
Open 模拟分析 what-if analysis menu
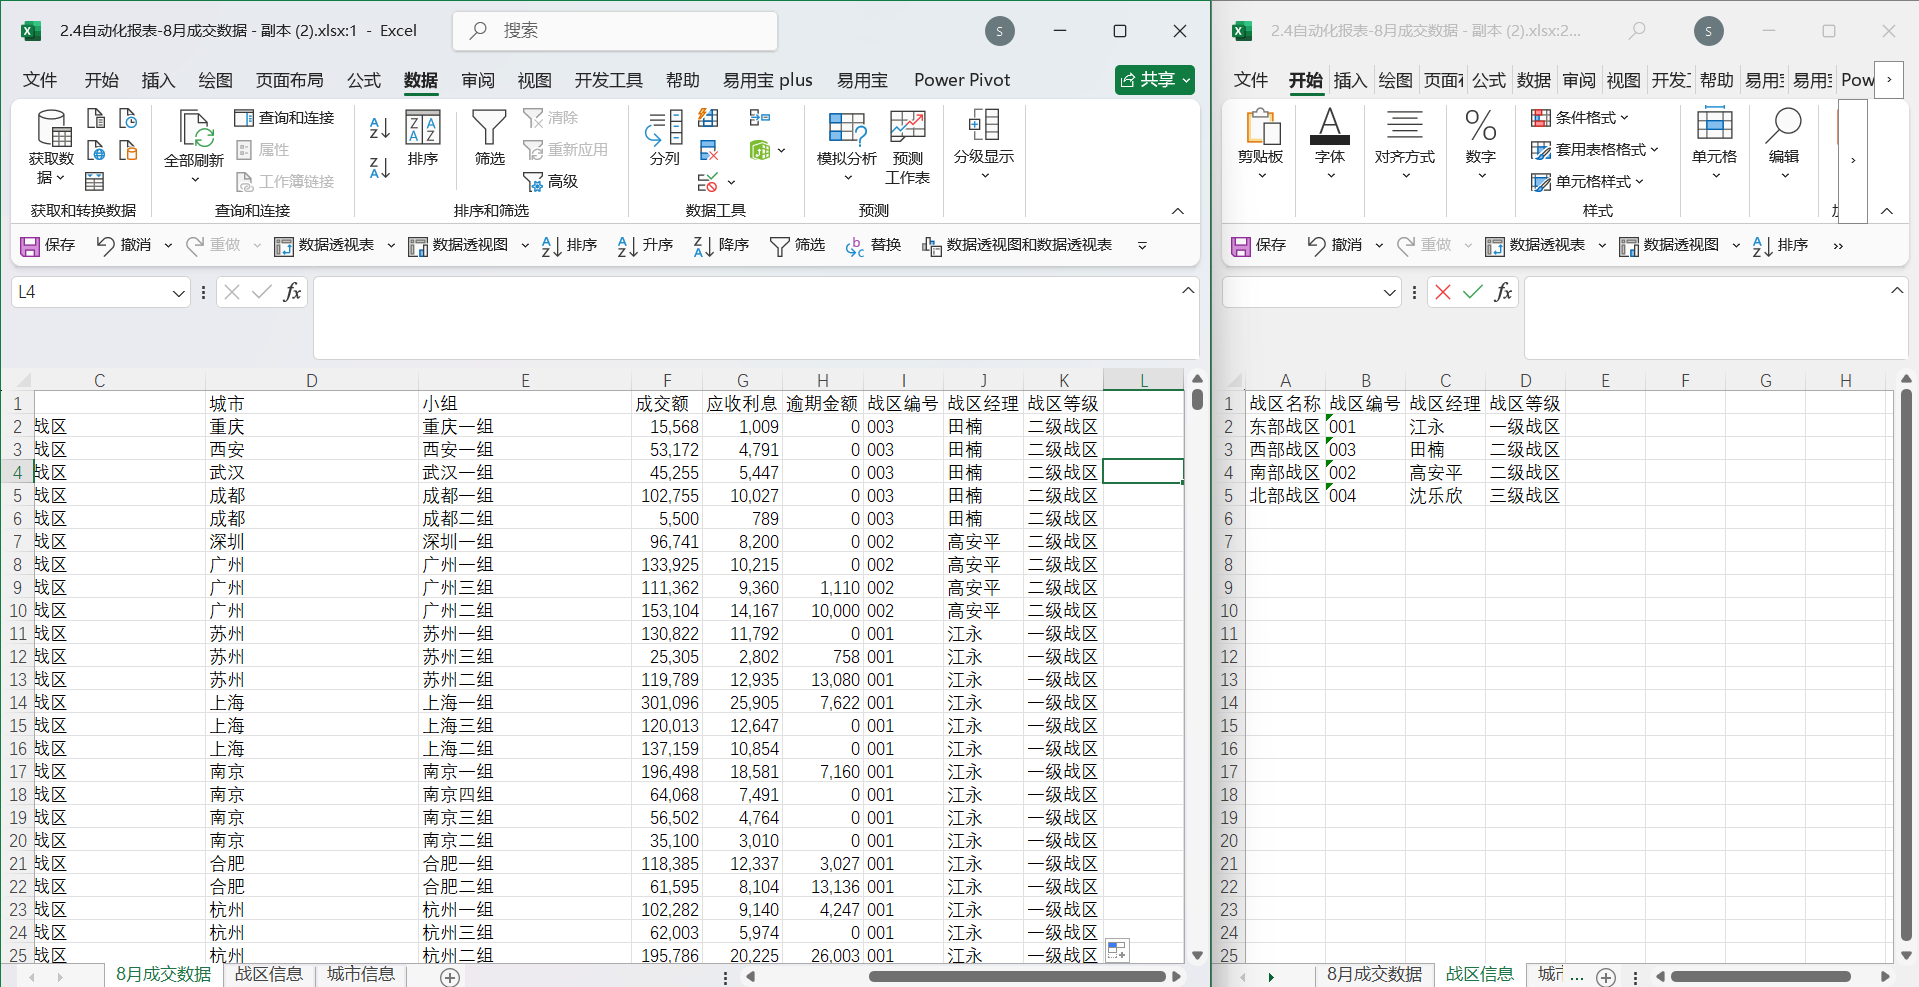847,147
